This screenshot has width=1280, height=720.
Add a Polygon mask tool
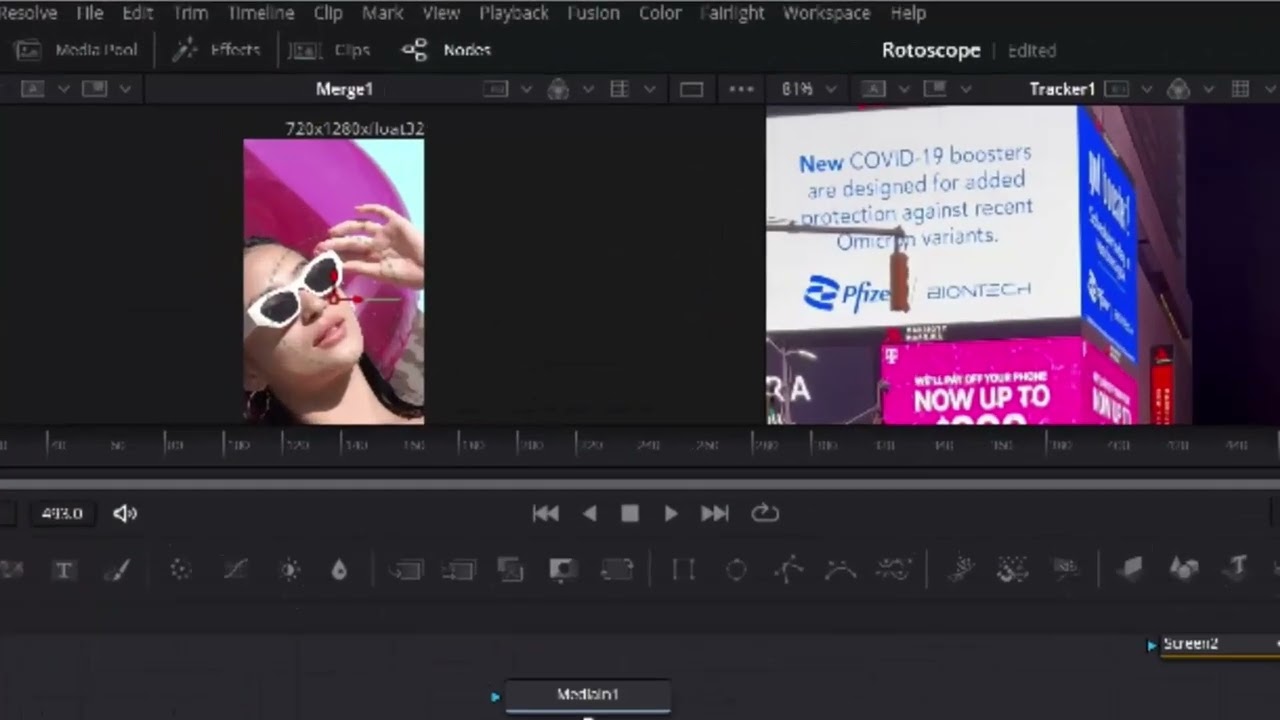click(x=789, y=570)
